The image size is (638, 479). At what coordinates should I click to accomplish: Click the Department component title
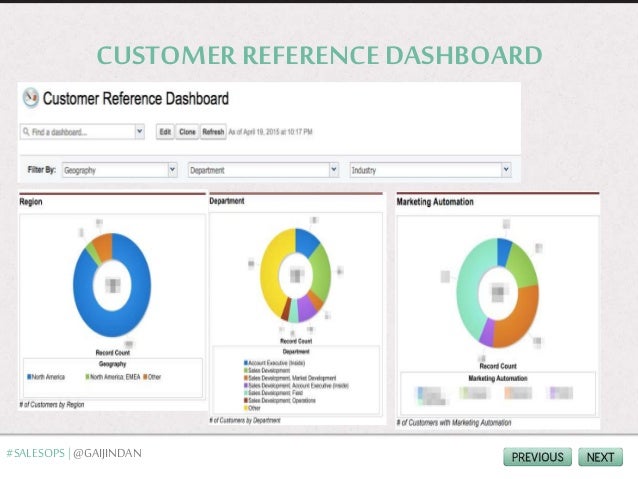pos(227,201)
